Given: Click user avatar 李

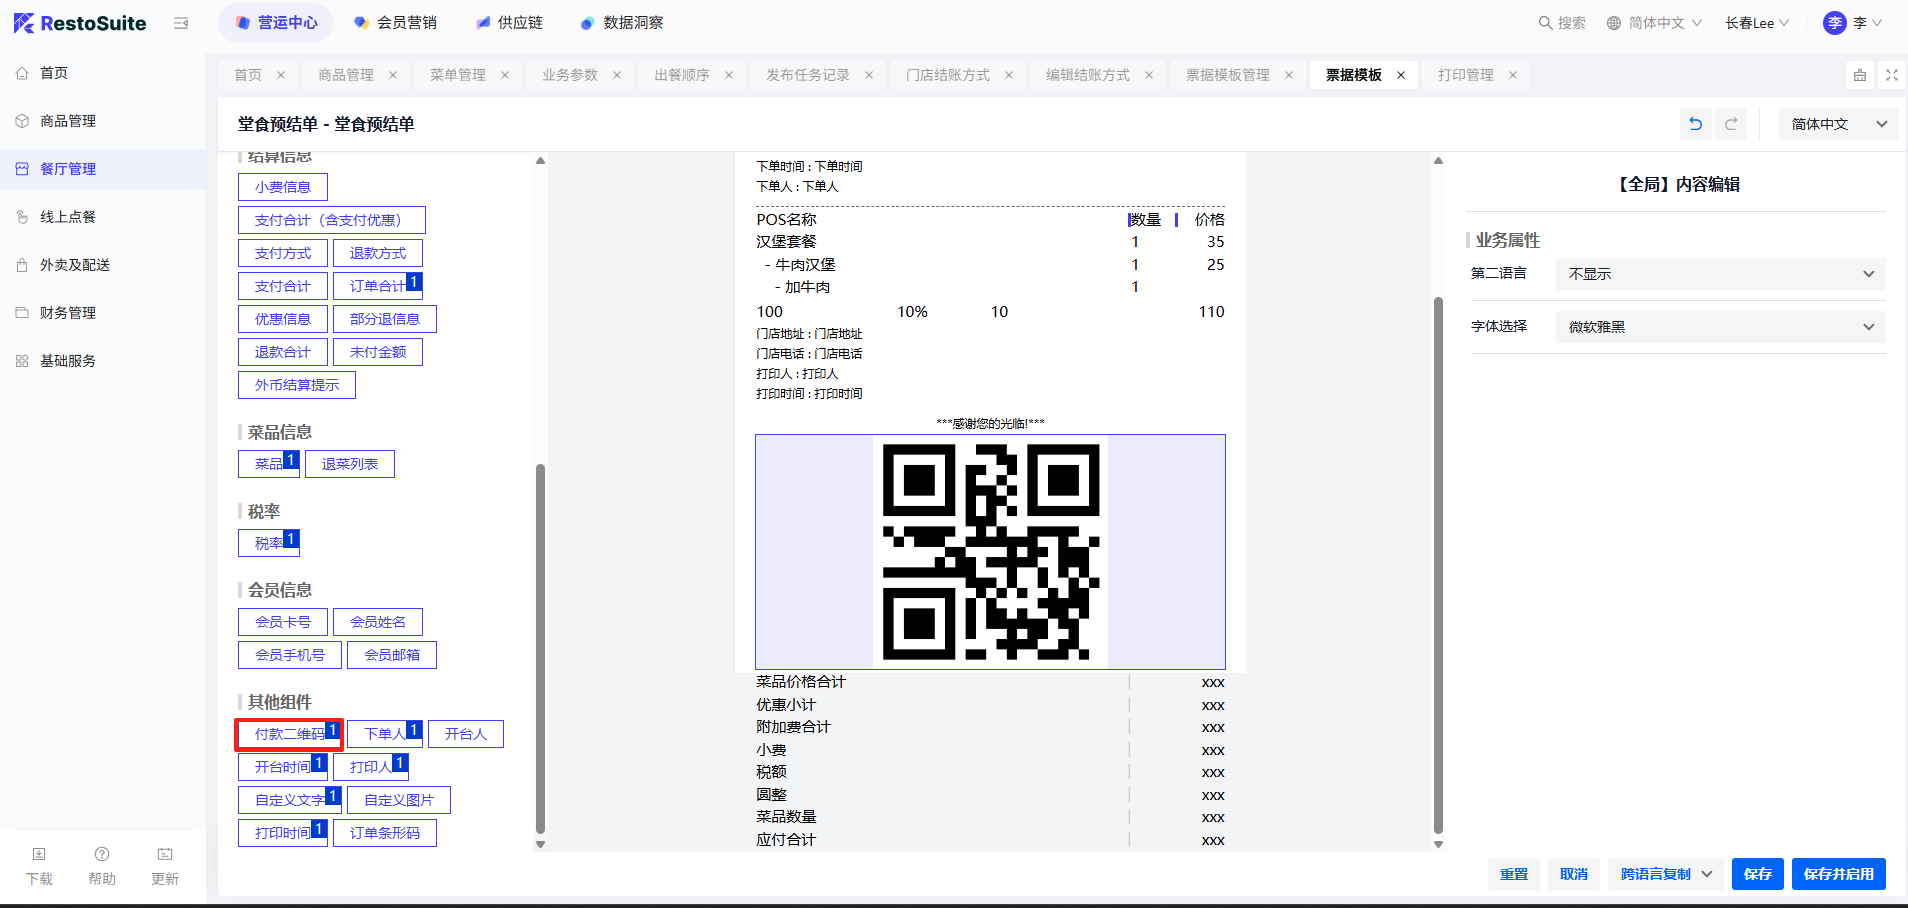Looking at the screenshot, I should point(1834,23).
